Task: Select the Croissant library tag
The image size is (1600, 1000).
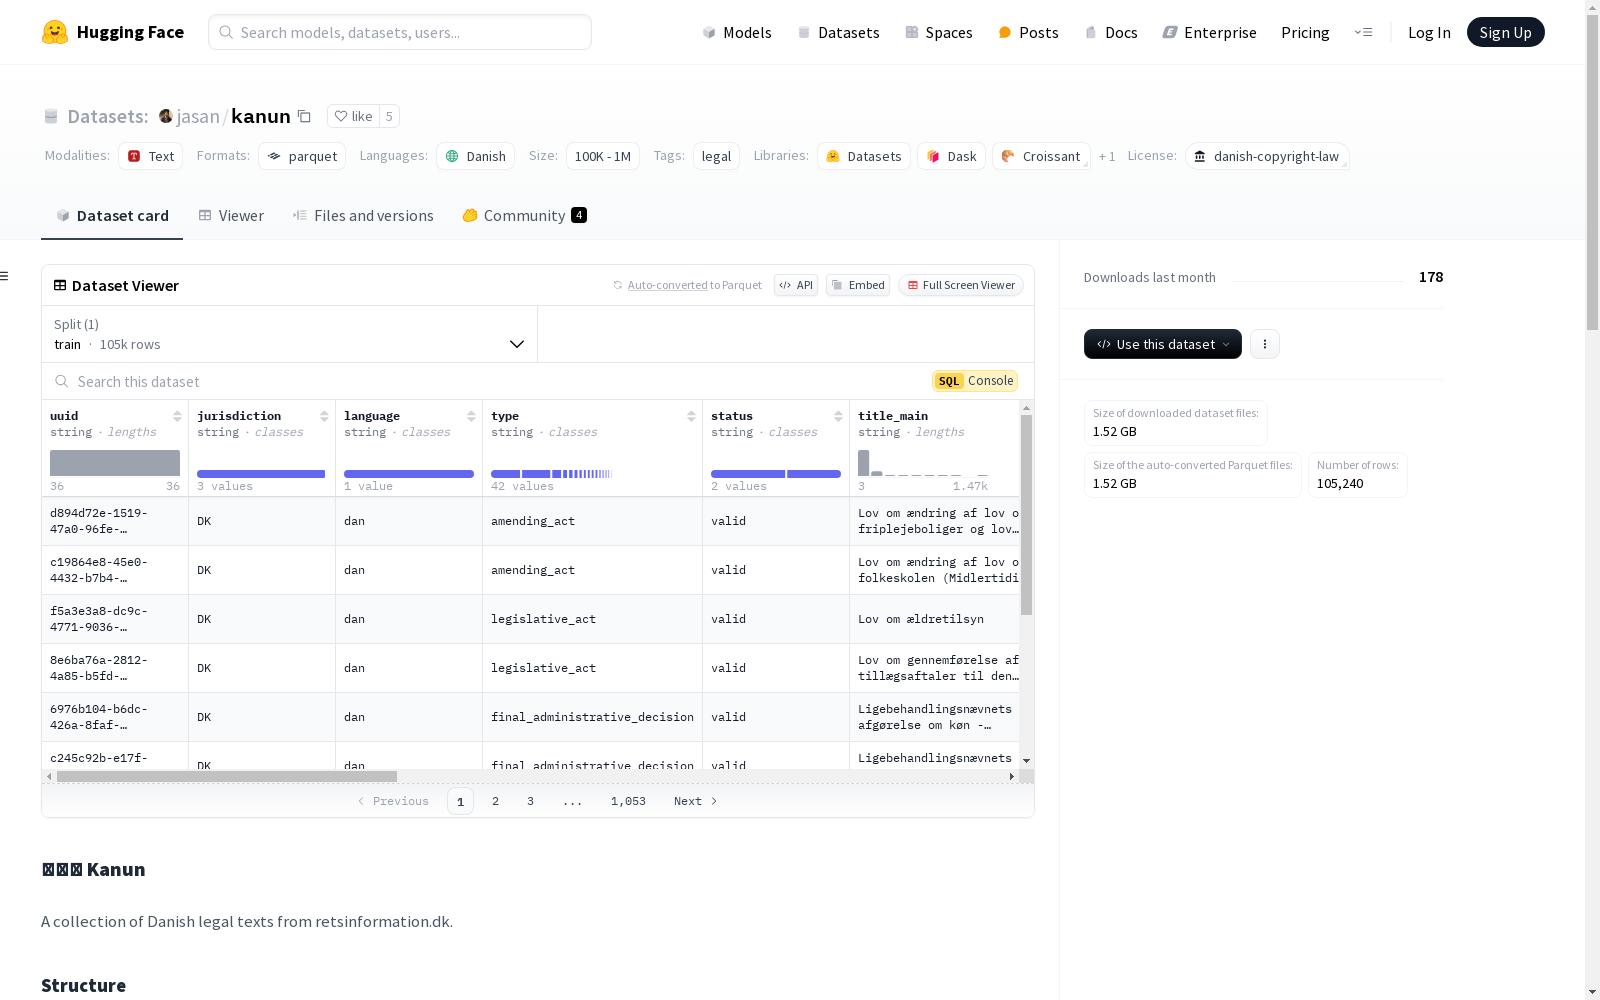Action: (1041, 156)
